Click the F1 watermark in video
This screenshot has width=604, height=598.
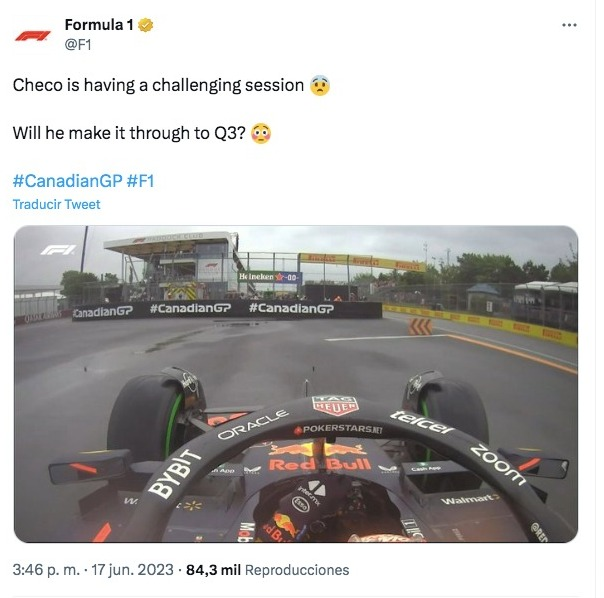coord(58,250)
